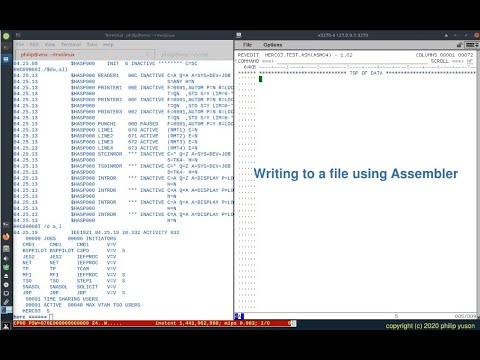
Task: Open the Tabs menu in Terminal window
Action: [92, 44]
